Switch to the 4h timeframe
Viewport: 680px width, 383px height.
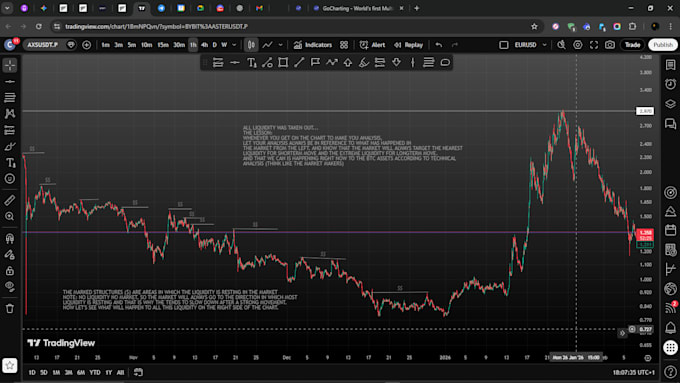point(204,45)
